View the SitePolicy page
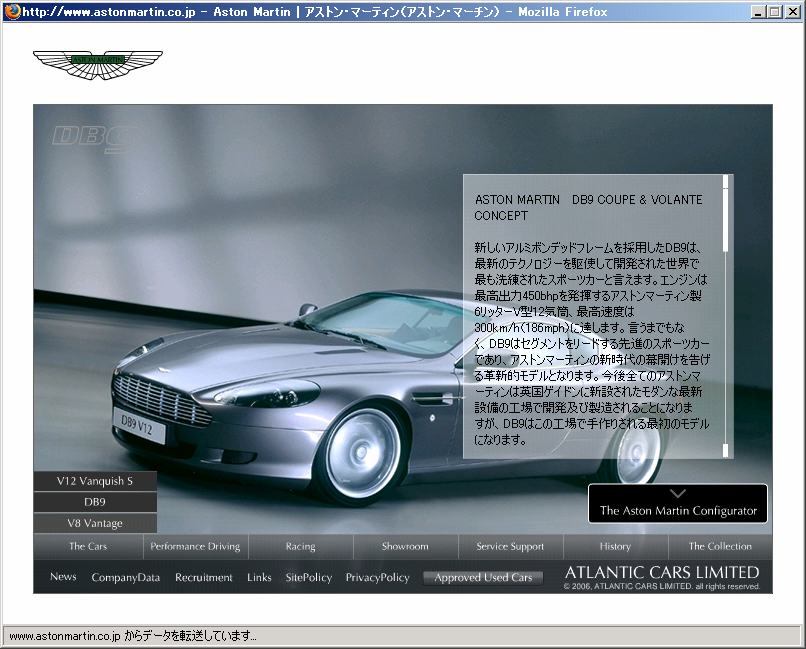 coord(309,578)
